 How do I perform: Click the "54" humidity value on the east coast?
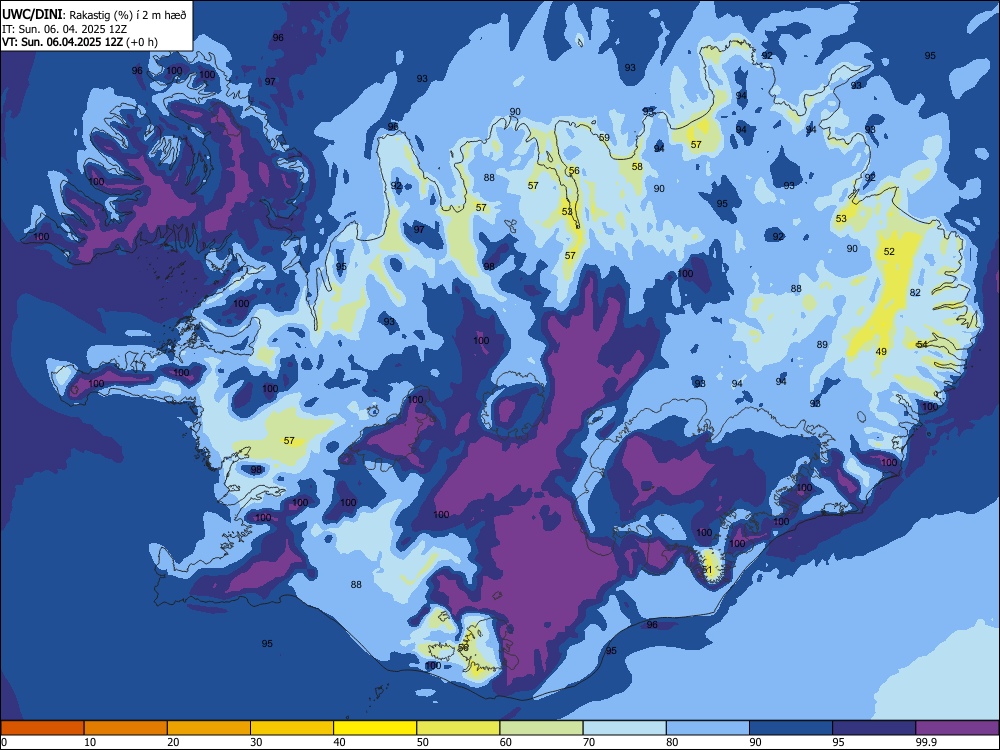[922, 344]
